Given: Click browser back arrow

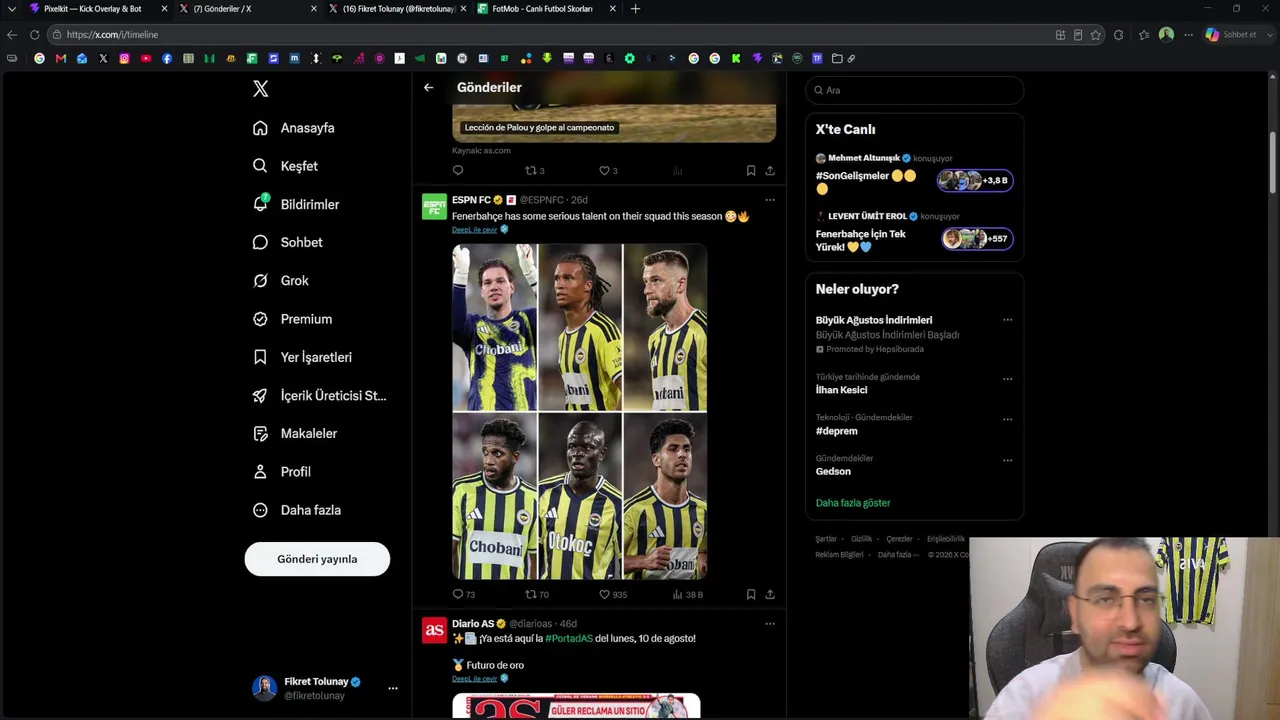Looking at the screenshot, I should (12, 35).
